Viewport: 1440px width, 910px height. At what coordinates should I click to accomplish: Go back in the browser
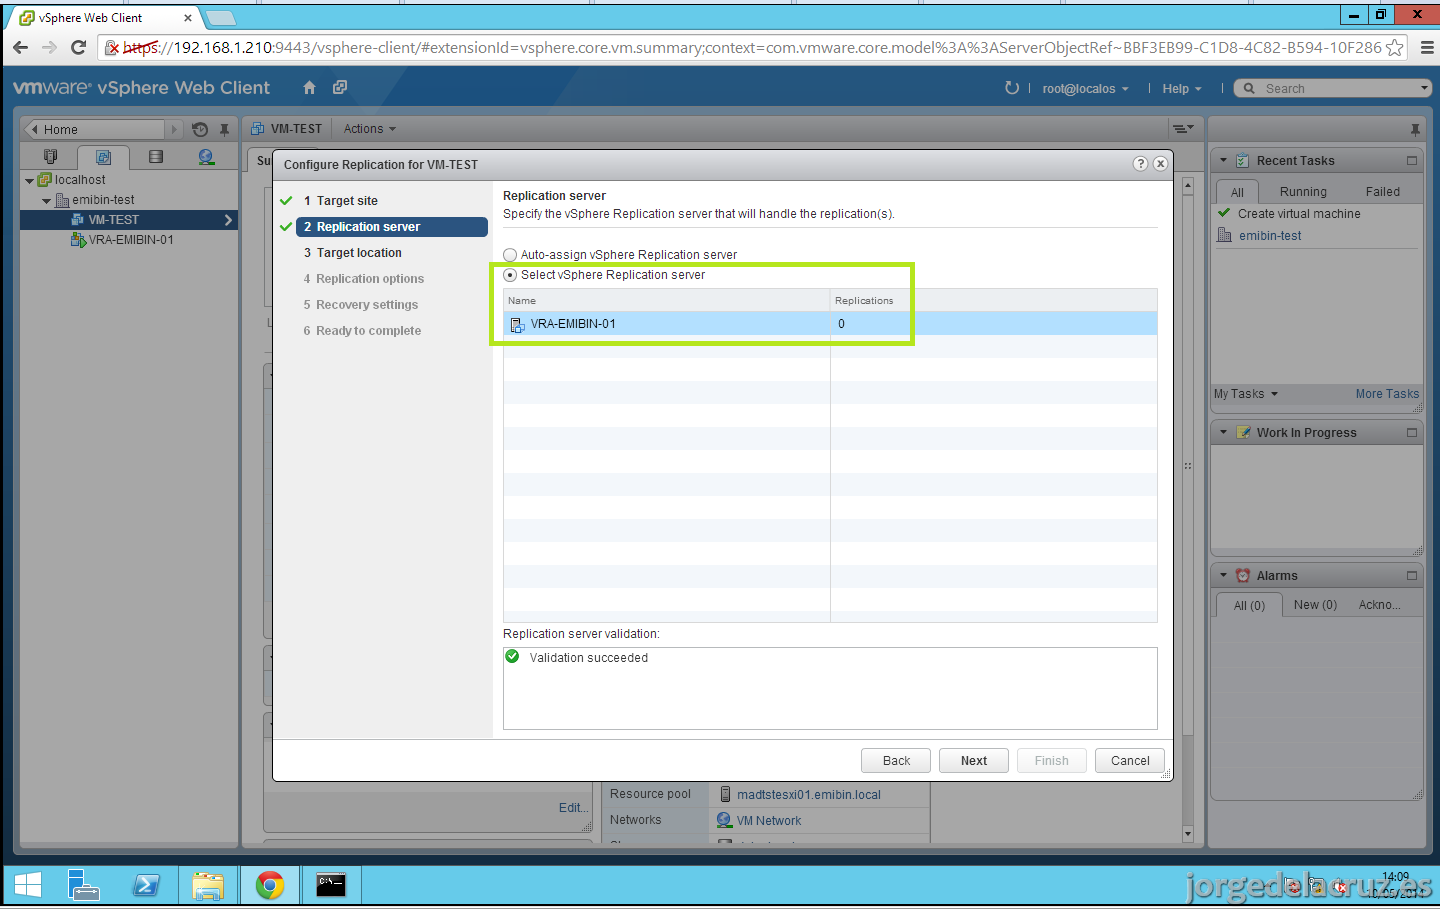click(x=20, y=47)
